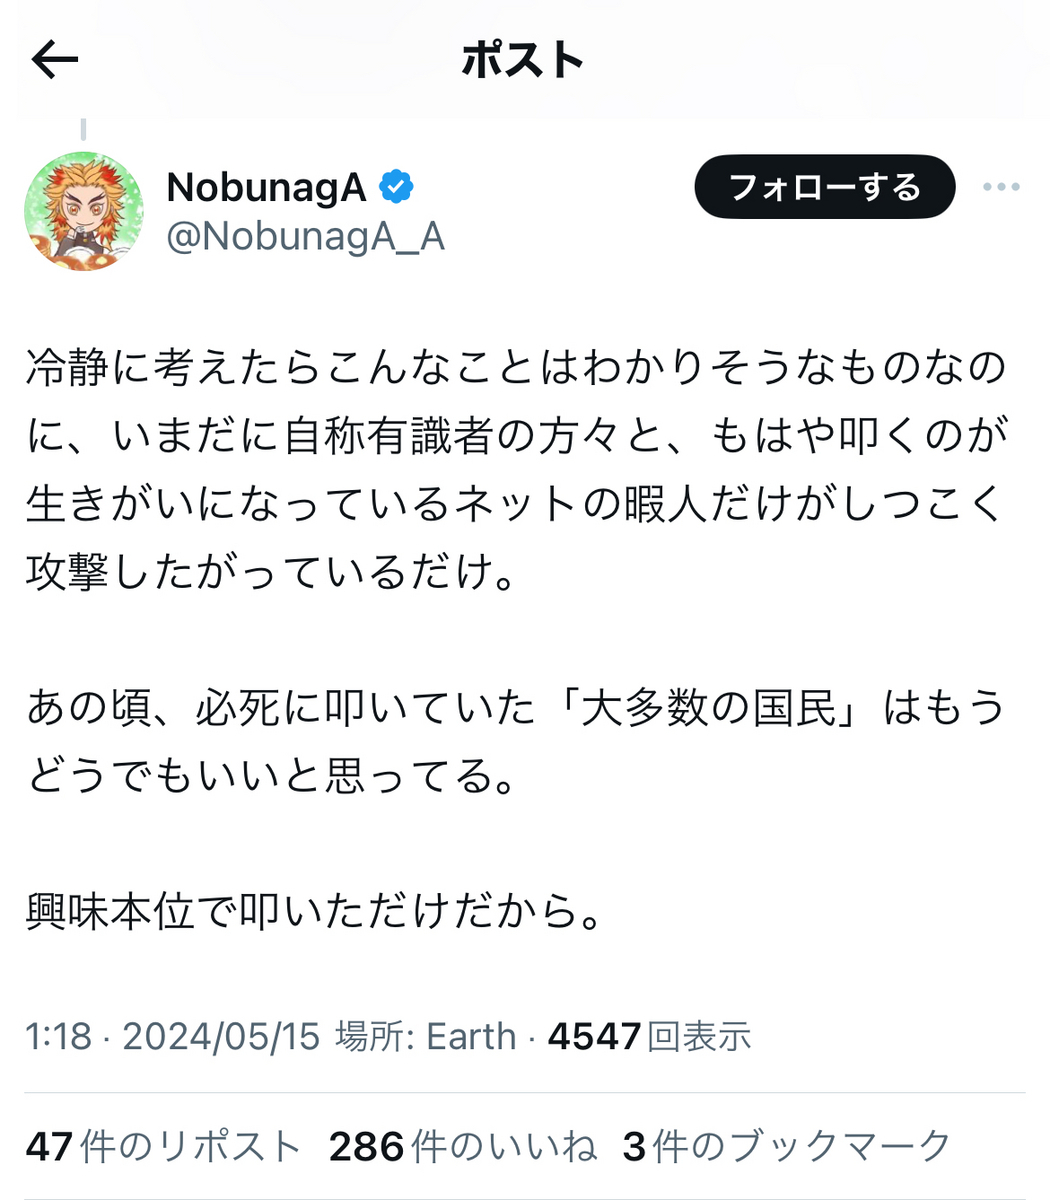Click the フォローする follow button

tap(825, 187)
